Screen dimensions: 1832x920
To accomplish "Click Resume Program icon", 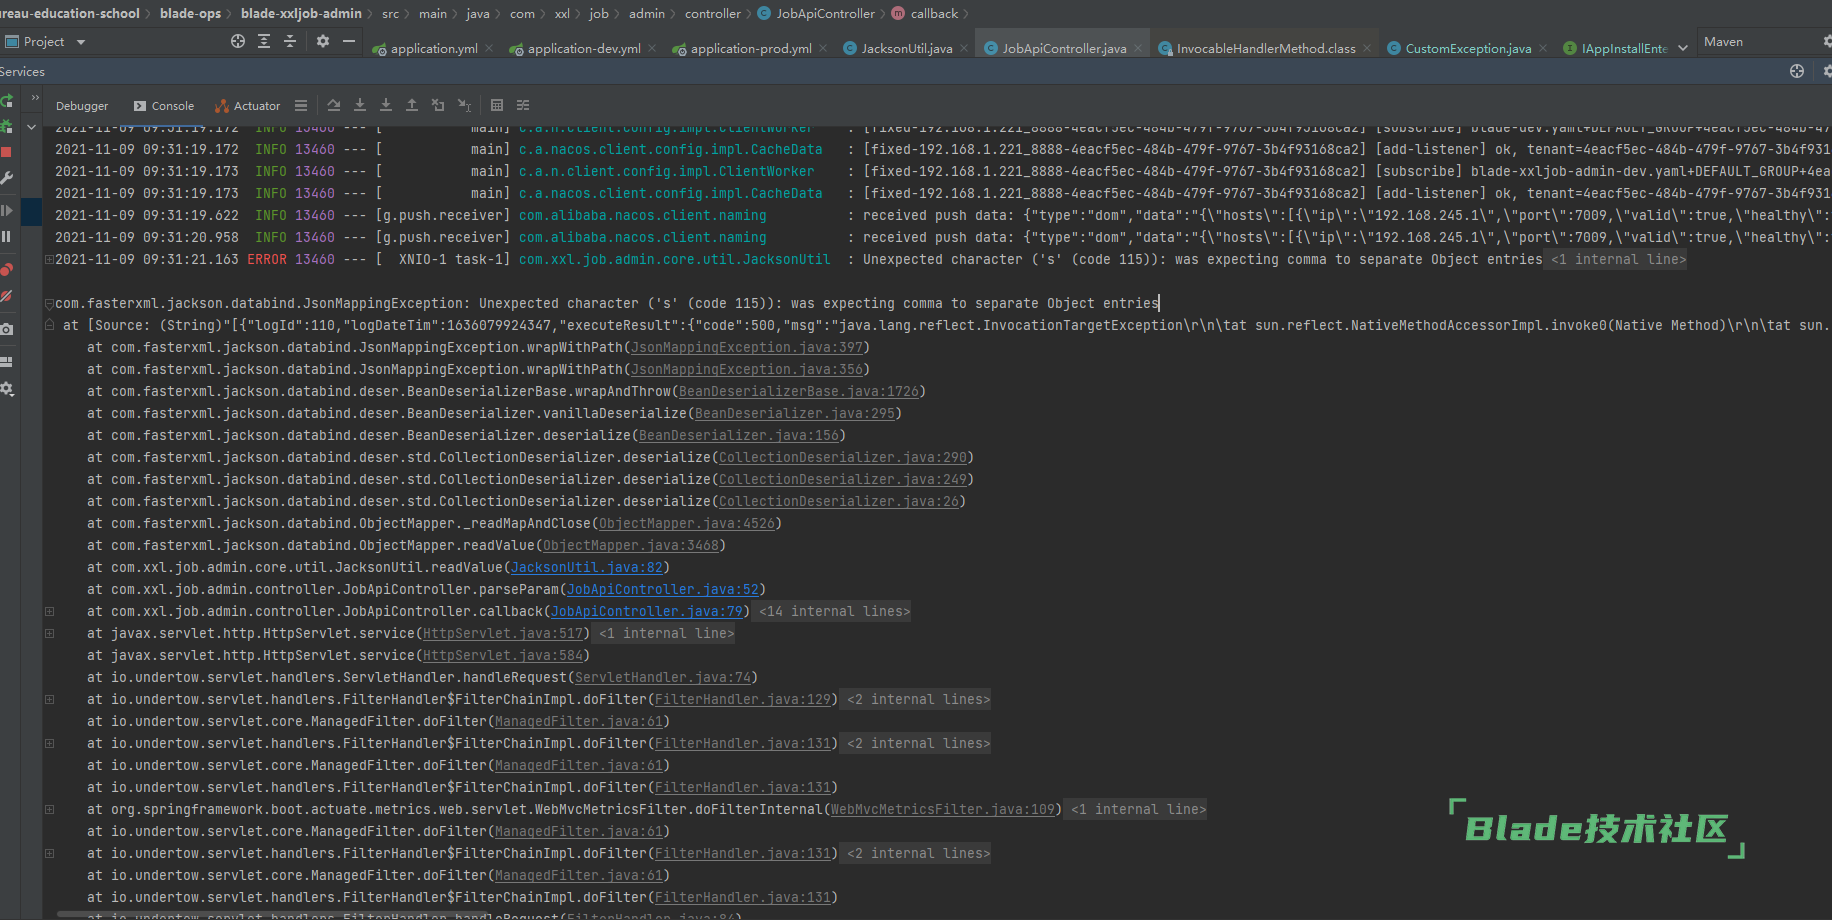I will click(x=6, y=211).
